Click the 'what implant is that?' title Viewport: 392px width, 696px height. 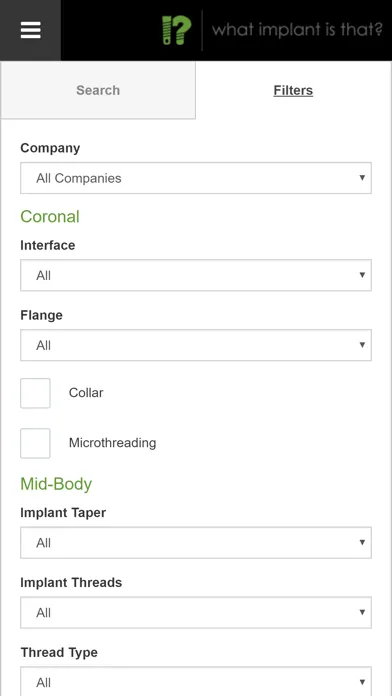(297, 30)
